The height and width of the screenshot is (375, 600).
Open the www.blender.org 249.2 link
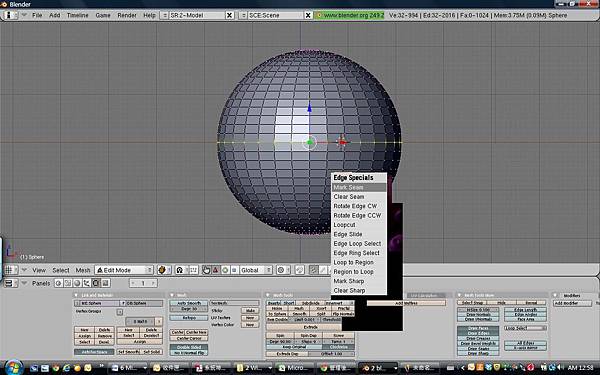(x=349, y=15)
